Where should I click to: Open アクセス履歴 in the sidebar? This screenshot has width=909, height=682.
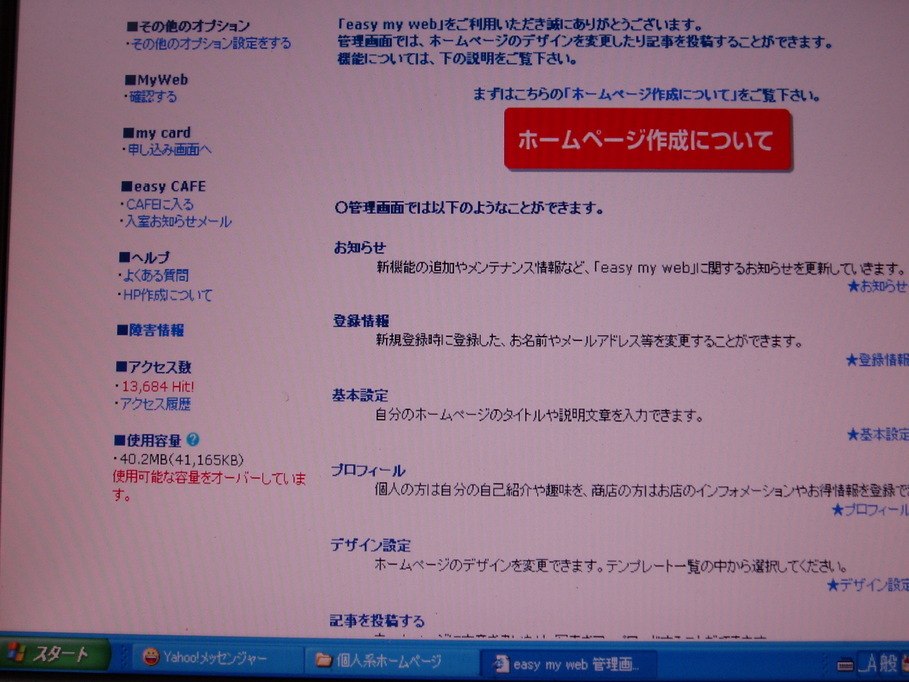coord(155,404)
